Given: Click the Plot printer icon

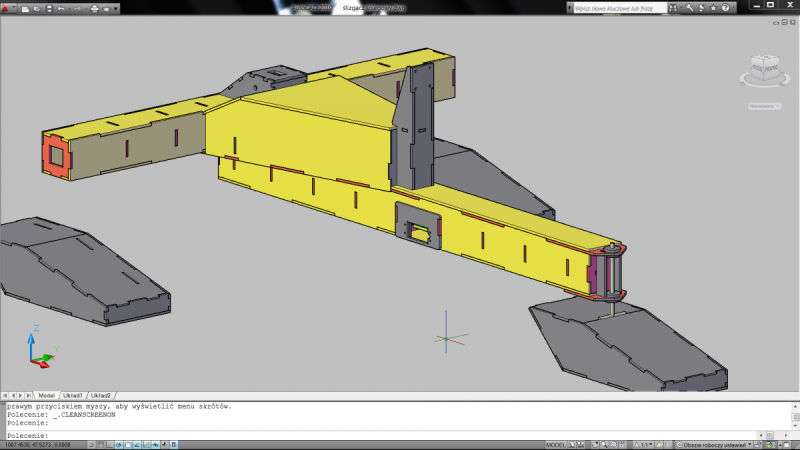Looking at the screenshot, I should click(94, 8).
